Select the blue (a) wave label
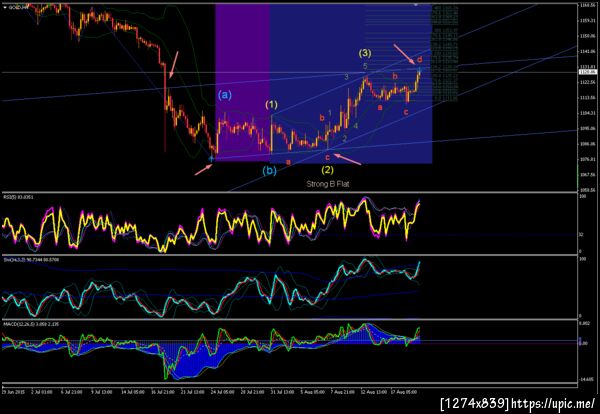This screenshot has width=600, height=414. 225,95
